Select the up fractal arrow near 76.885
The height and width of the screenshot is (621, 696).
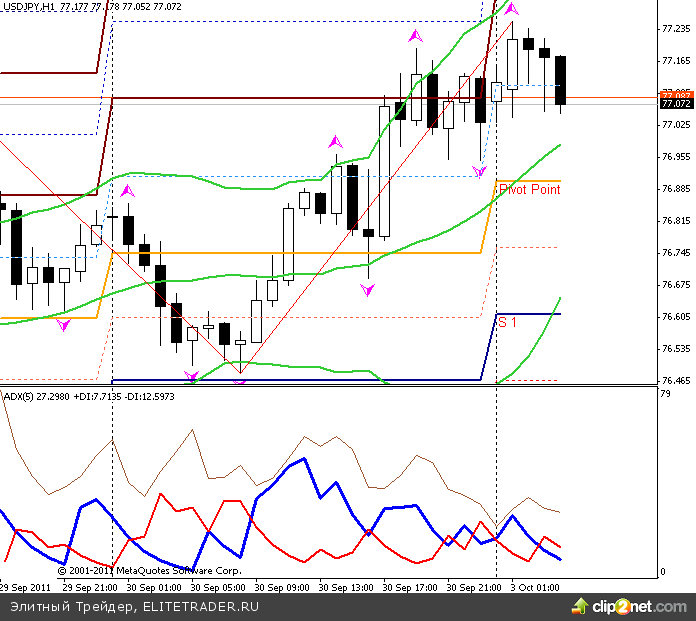coord(126,190)
